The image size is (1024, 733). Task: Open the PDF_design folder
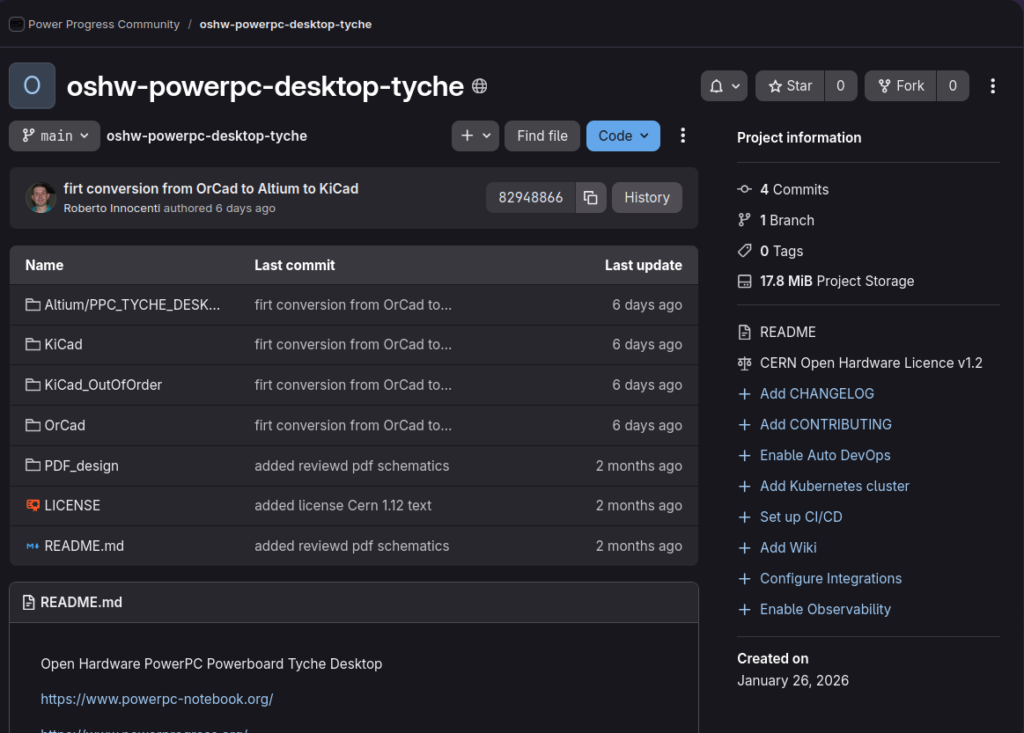click(x=82, y=466)
